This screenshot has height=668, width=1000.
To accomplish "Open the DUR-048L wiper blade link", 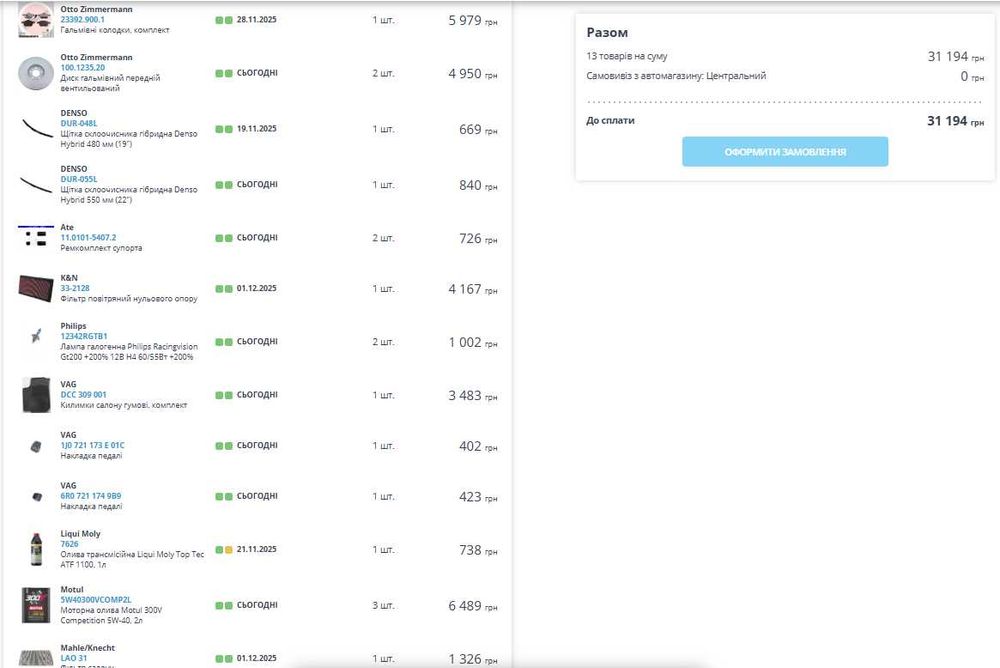I will click(79, 123).
